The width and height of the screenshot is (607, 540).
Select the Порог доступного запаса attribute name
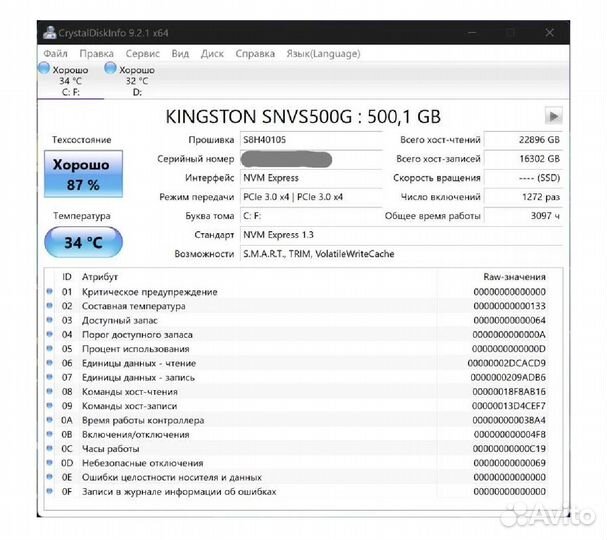137,335
